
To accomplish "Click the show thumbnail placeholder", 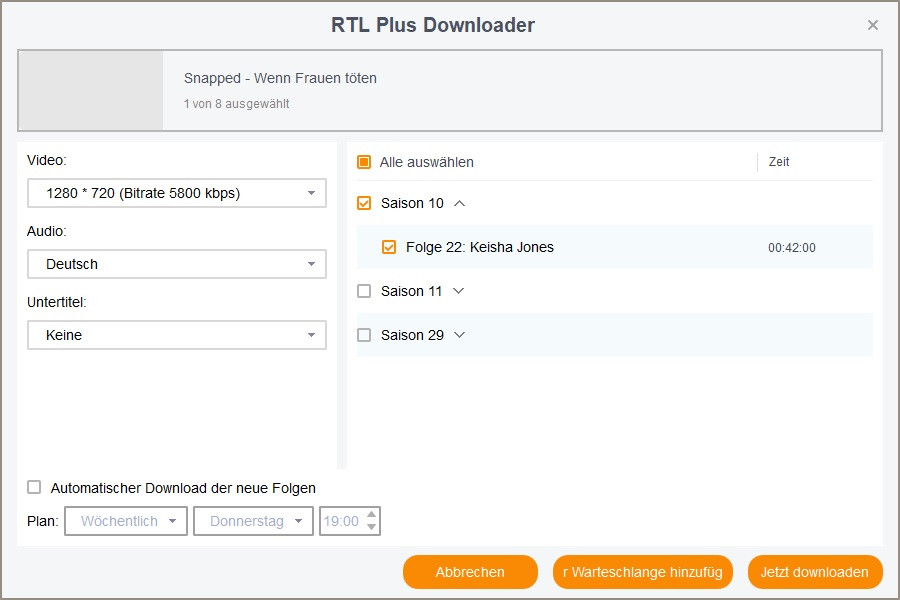I will pos(91,91).
